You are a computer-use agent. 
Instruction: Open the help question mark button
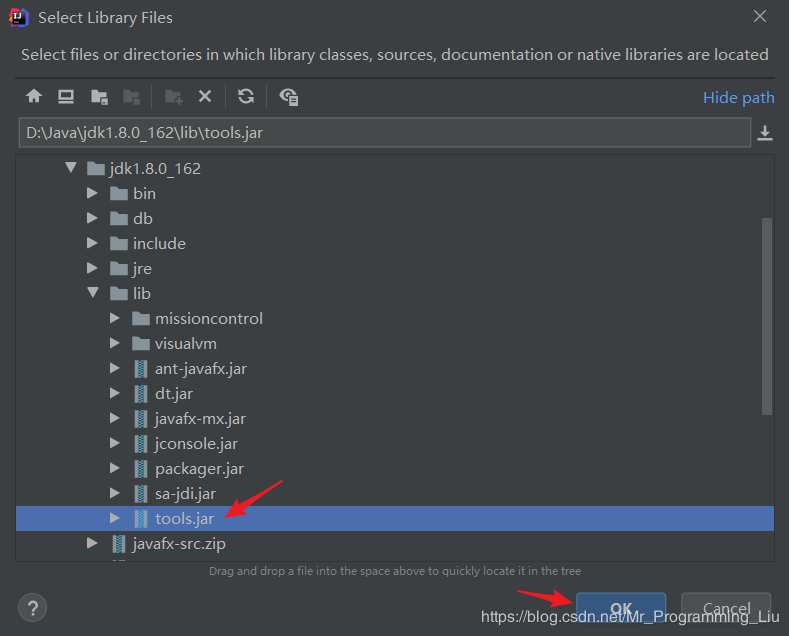pyautogui.click(x=33, y=608)
